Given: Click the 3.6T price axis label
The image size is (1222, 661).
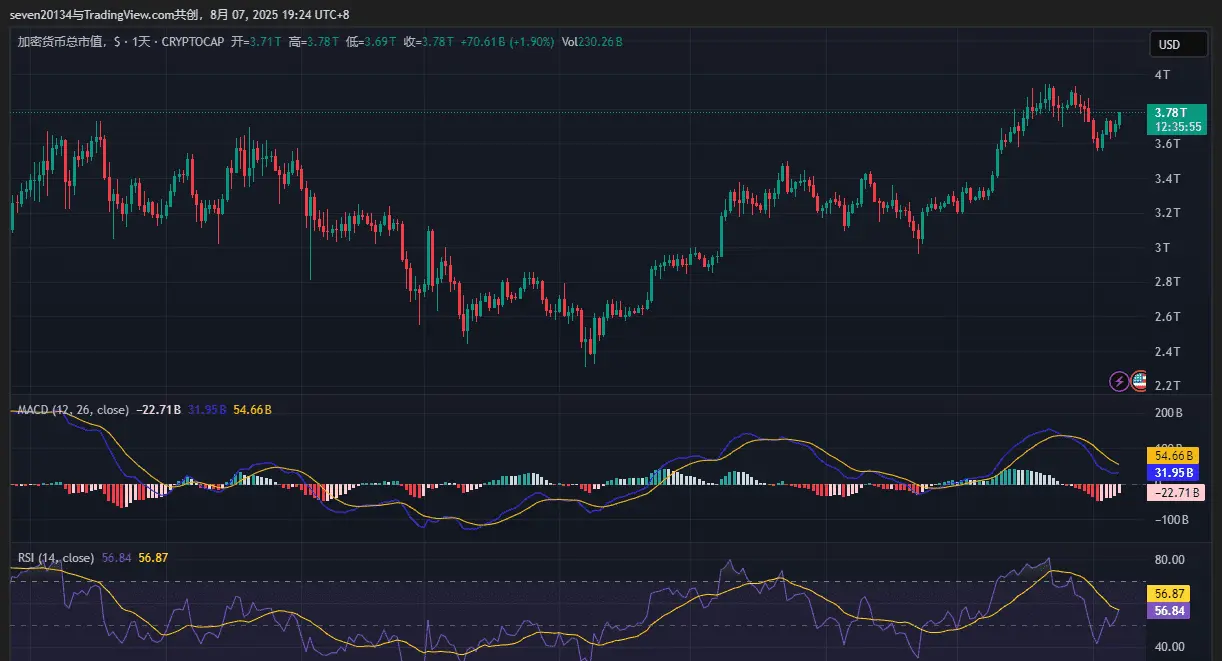Looking at the screenshot, I should (x=1167, y=144).
